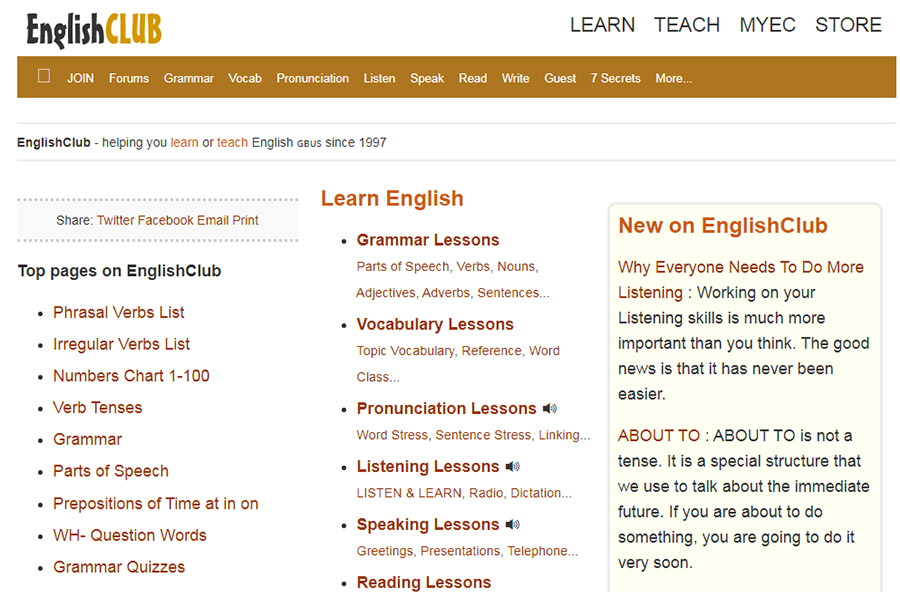Click the speaker icon beside Listening Lessons
Viewport: 900px width, 592px height.
[511, 466]
